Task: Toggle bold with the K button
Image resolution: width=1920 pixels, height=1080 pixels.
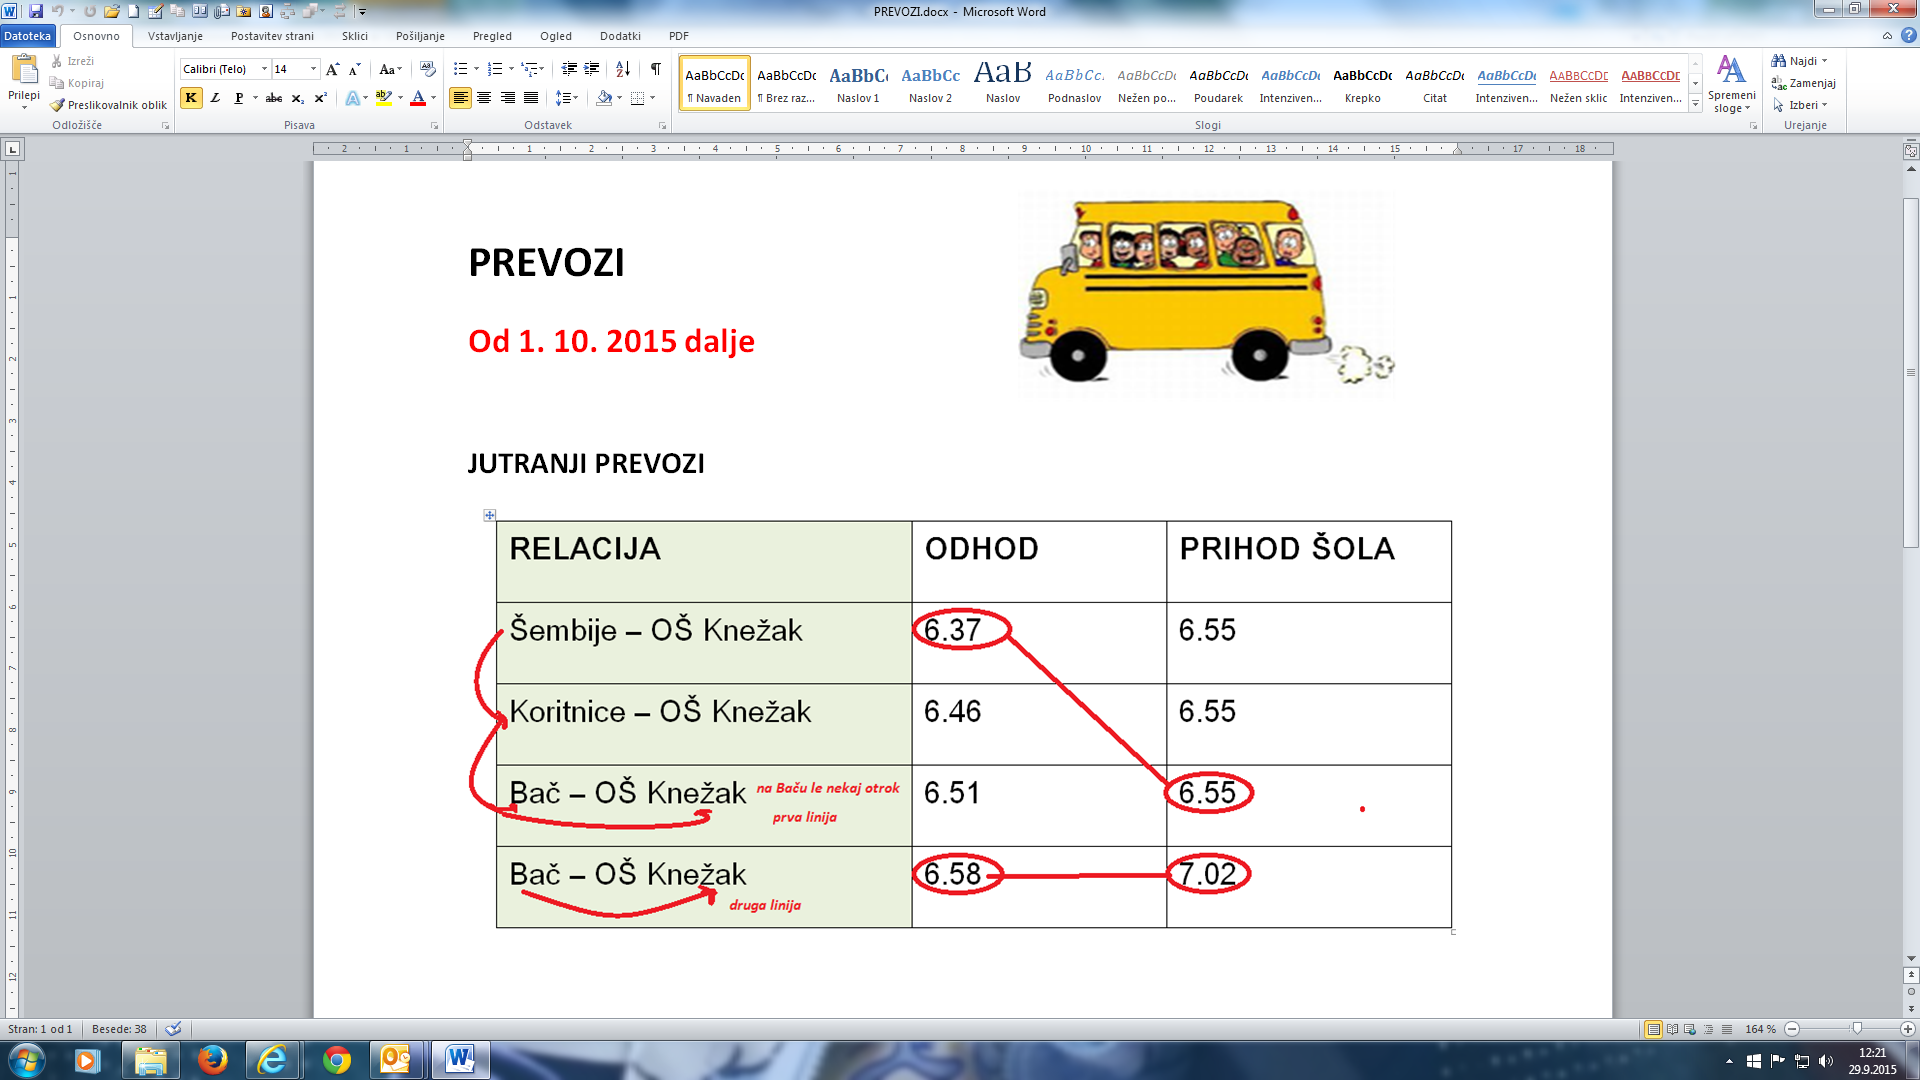Action: (190, 98)
